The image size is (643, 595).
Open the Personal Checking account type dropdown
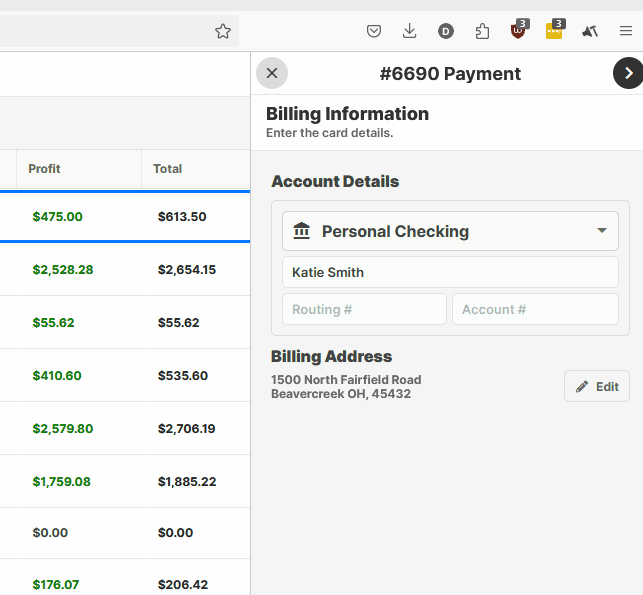click(450, 231)
